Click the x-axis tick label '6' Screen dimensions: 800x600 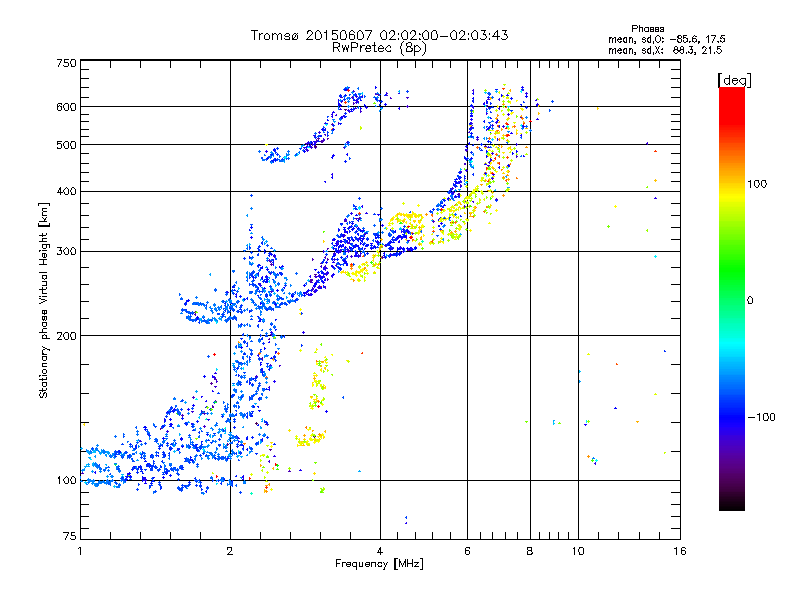pos(467,551)
